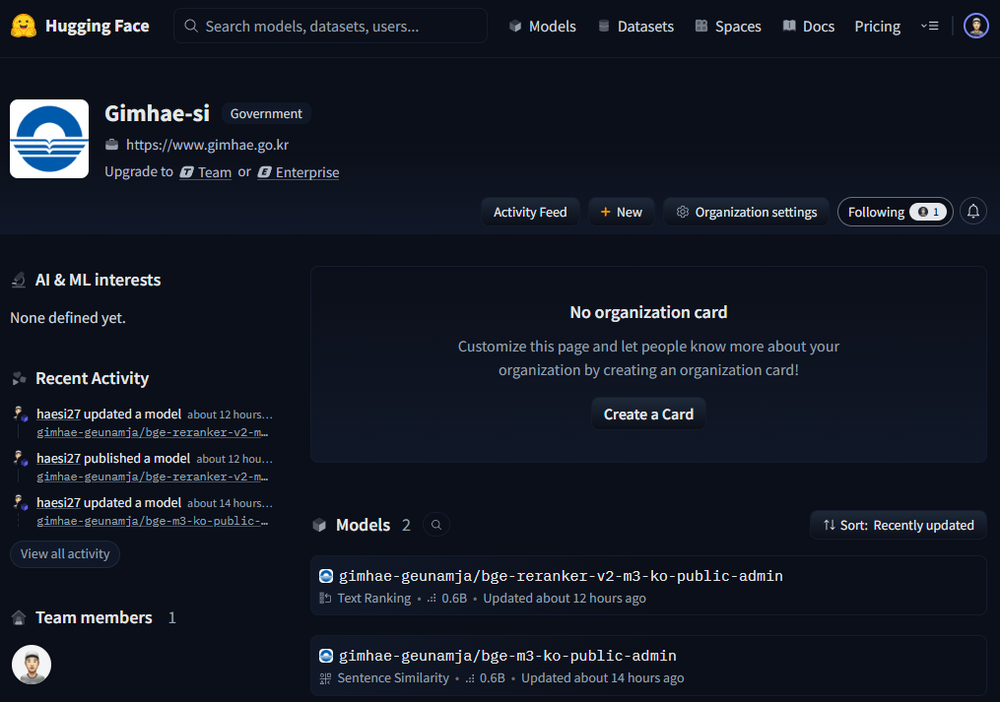The height and width of the screenshot is (702, 1000).
Task: Click the Government organization type badge
Action: point(266,113)
